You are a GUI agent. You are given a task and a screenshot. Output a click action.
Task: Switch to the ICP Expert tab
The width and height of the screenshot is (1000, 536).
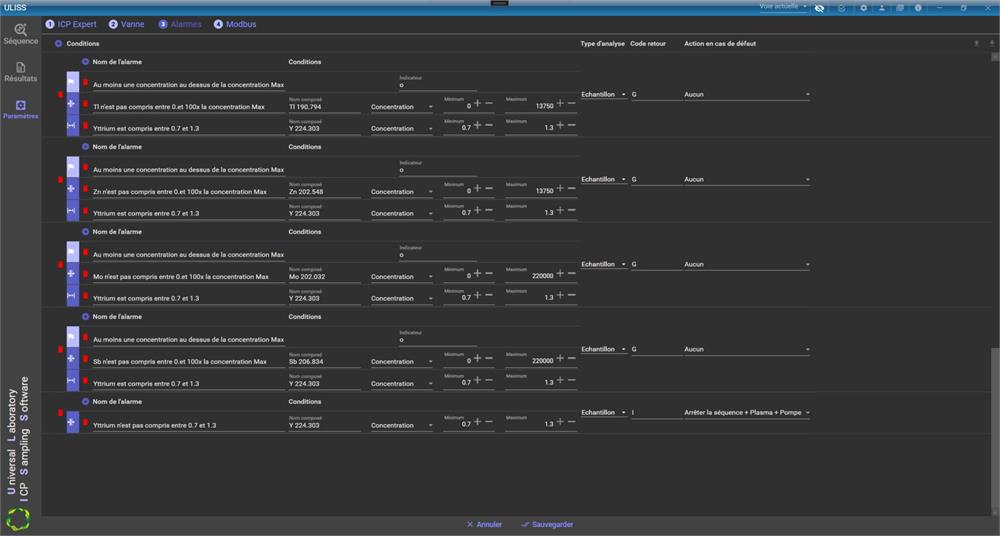(70, 24)
